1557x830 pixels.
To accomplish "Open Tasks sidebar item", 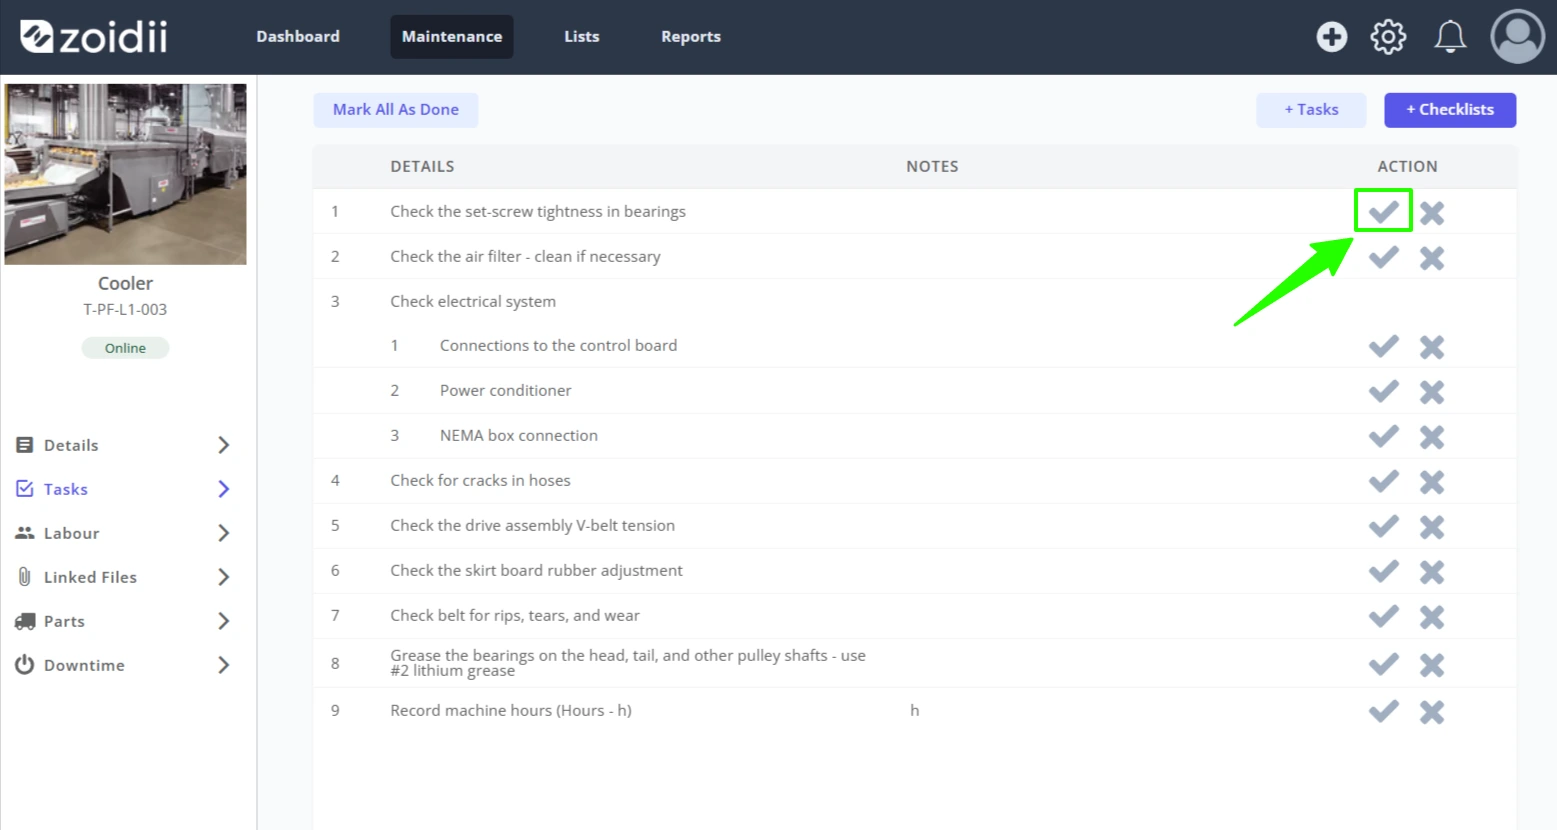I will [x=124, y=489].
